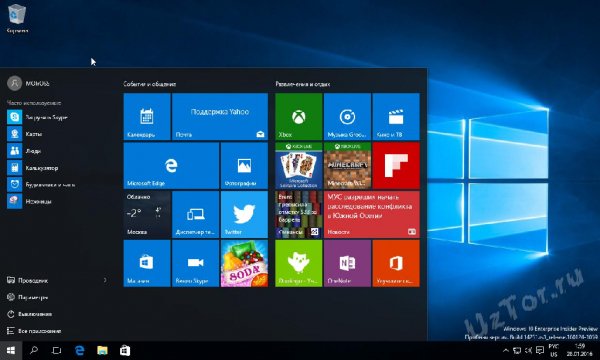Show hidden system tray icons
The image size is (600, 360).
tap(505, 350)
